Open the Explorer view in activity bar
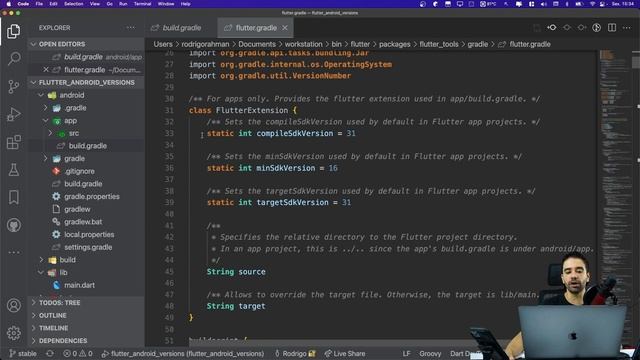640x360 pixels. pos(13,31)
